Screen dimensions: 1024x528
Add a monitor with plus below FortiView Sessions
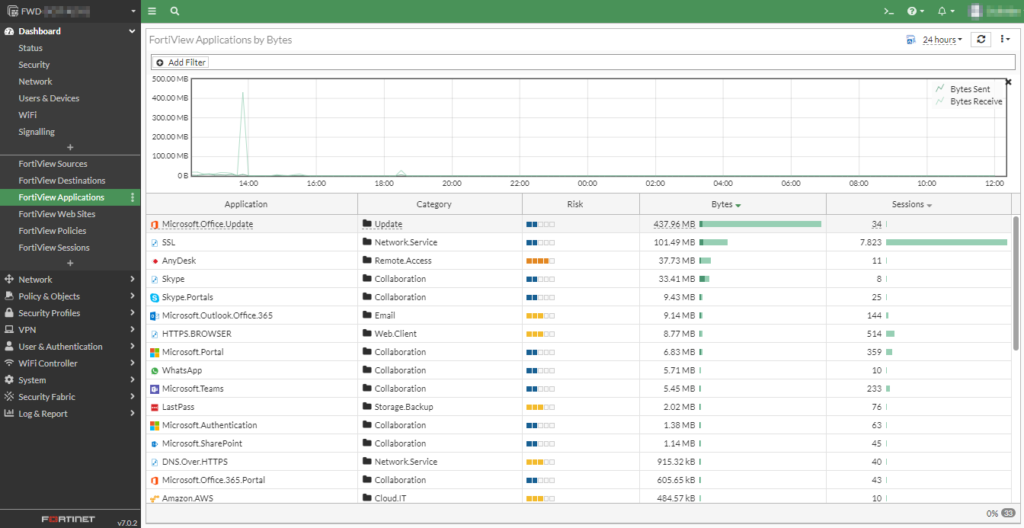click(71, 263)
